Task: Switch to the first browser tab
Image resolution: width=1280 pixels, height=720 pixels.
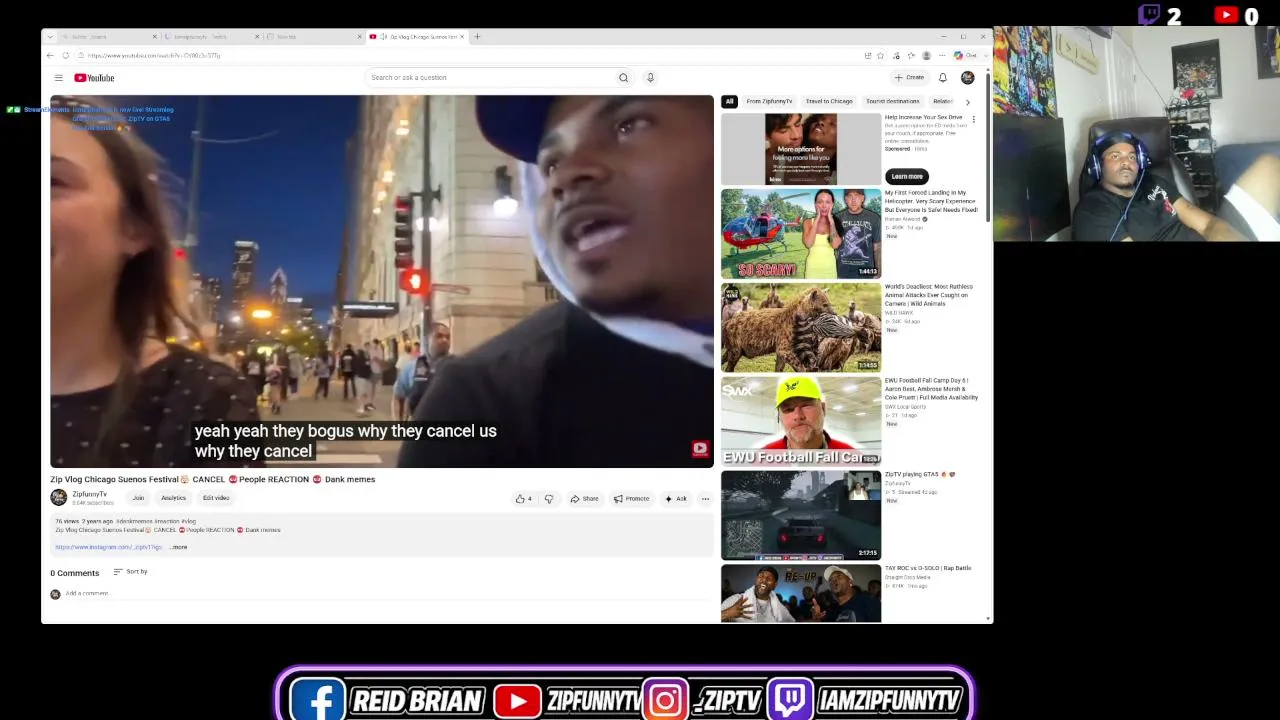Action: point(108,37)
